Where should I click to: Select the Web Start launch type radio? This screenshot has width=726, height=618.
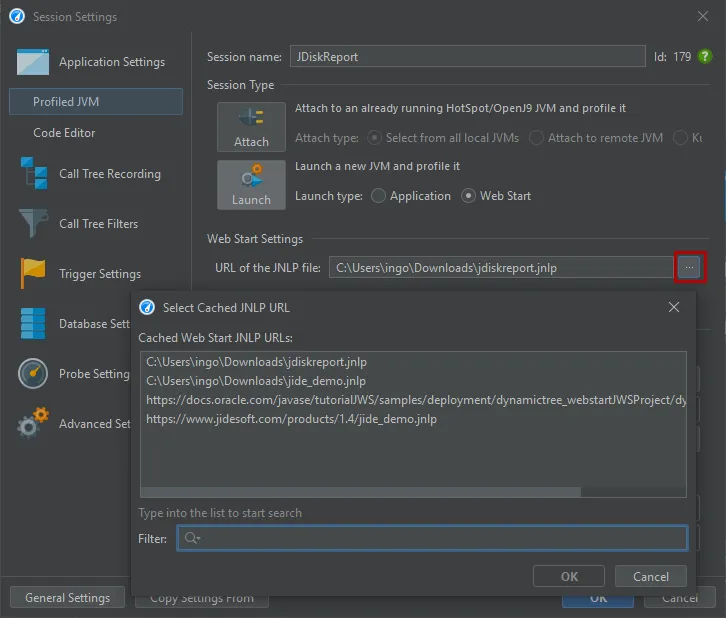[x=468, y=196]
